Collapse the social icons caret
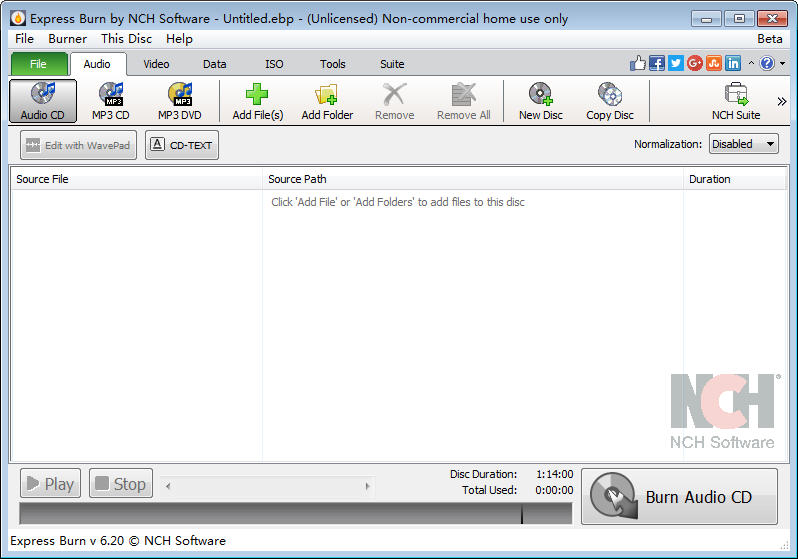This screenshot has height=559, width=798. 751,63
